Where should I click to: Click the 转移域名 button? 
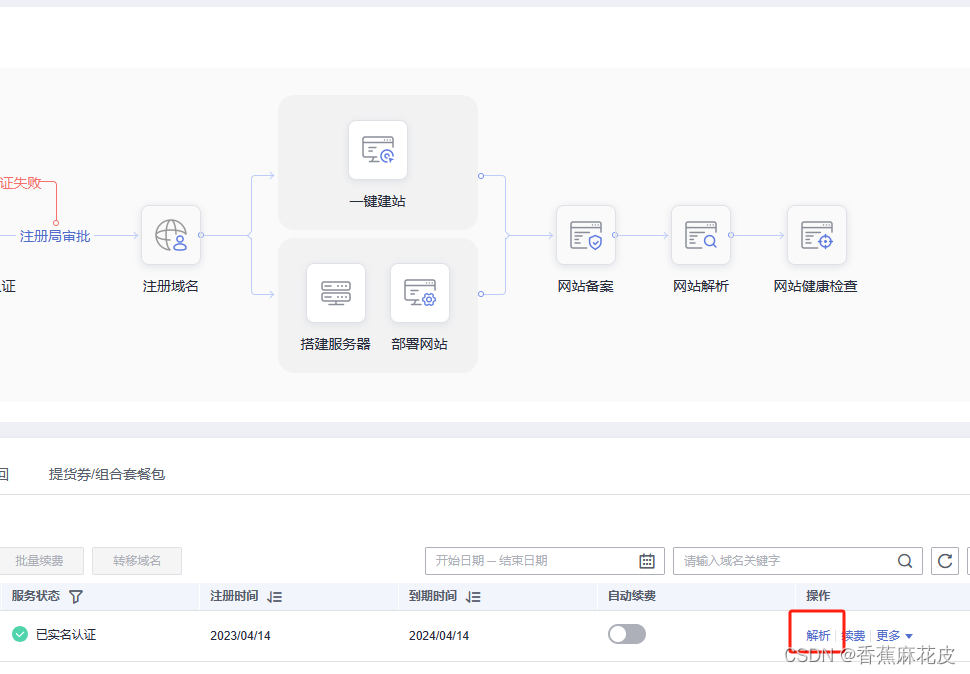coord(137,561)
